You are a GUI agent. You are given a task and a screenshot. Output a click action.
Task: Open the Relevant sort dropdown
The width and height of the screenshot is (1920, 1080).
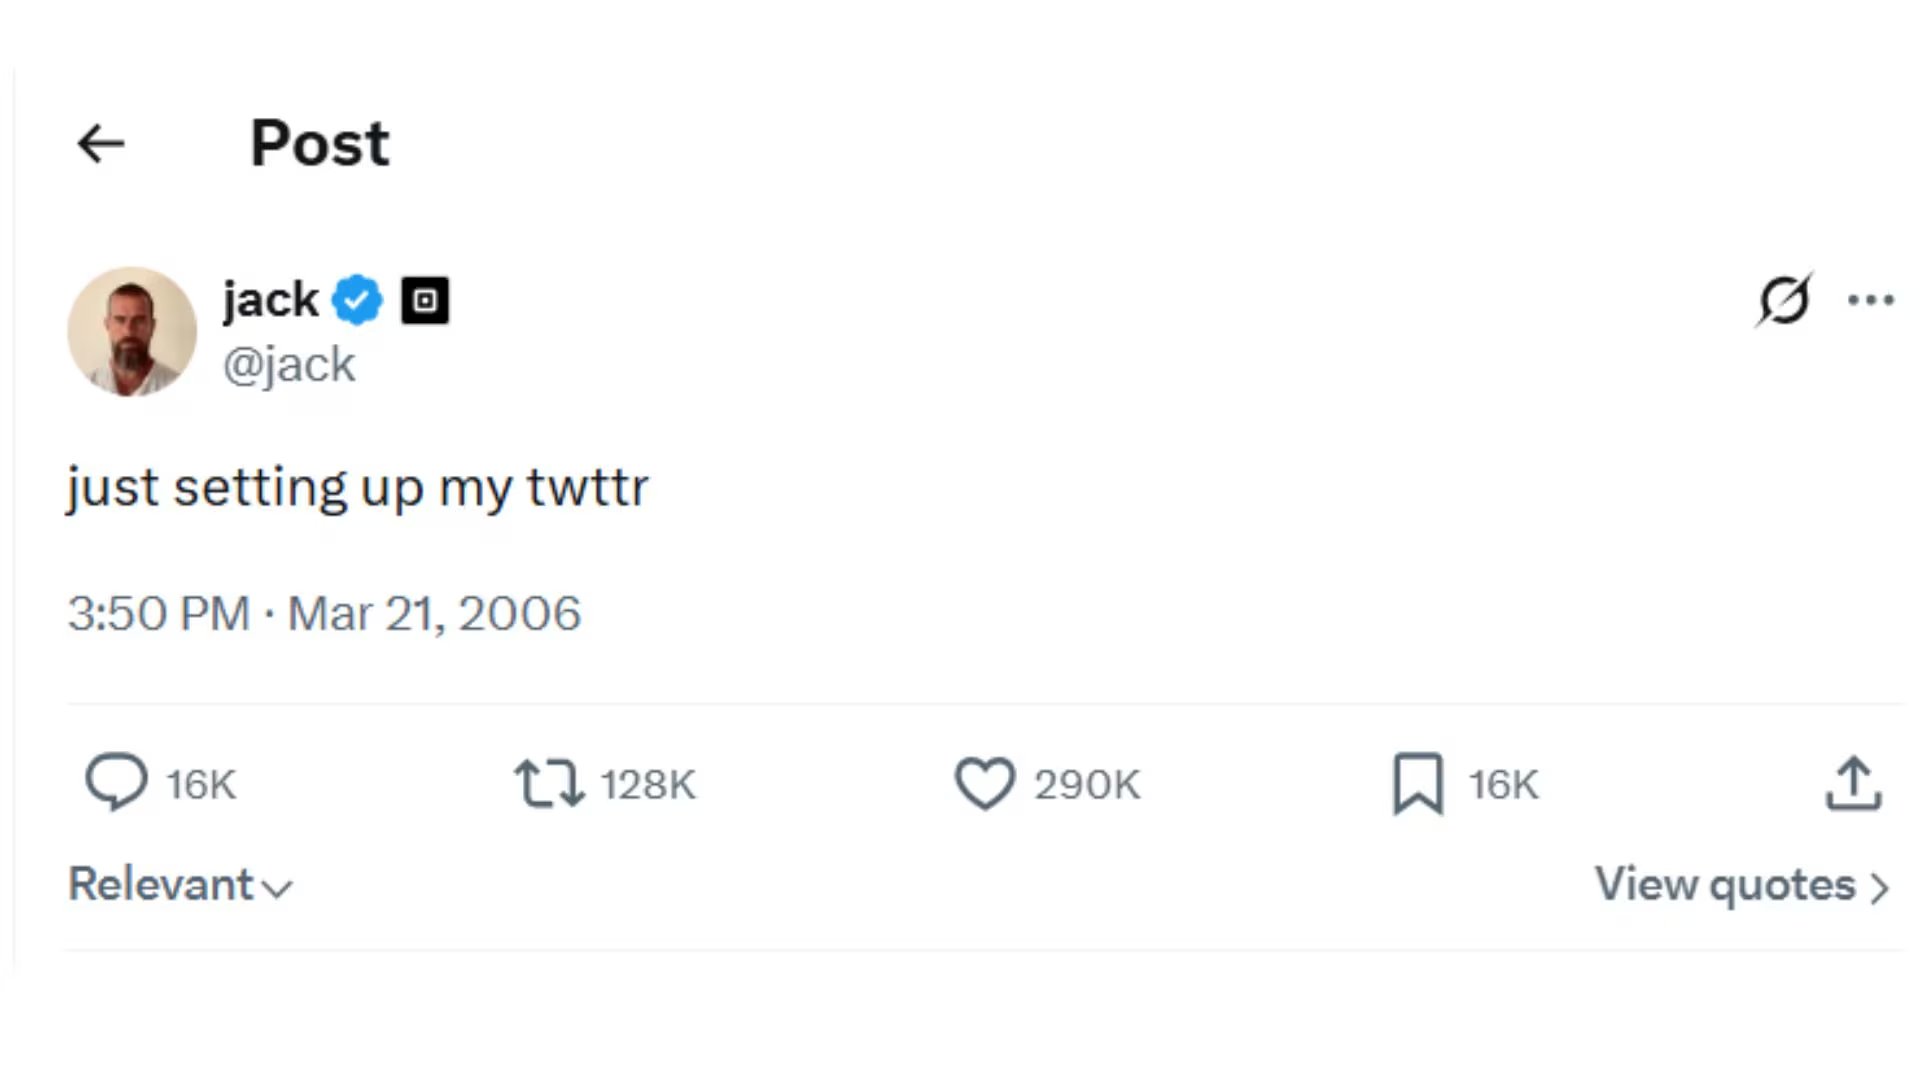coord(180,885)
